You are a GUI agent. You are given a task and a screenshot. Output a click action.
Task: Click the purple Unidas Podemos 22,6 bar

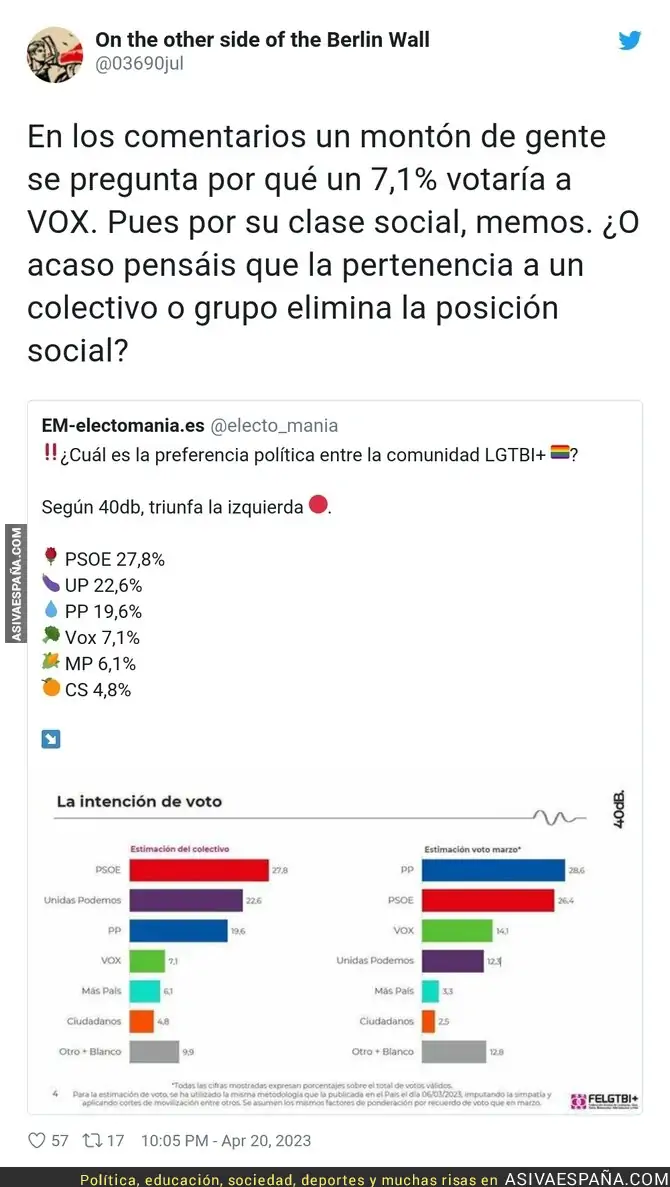pyautogui.click(x=186, y=901)
